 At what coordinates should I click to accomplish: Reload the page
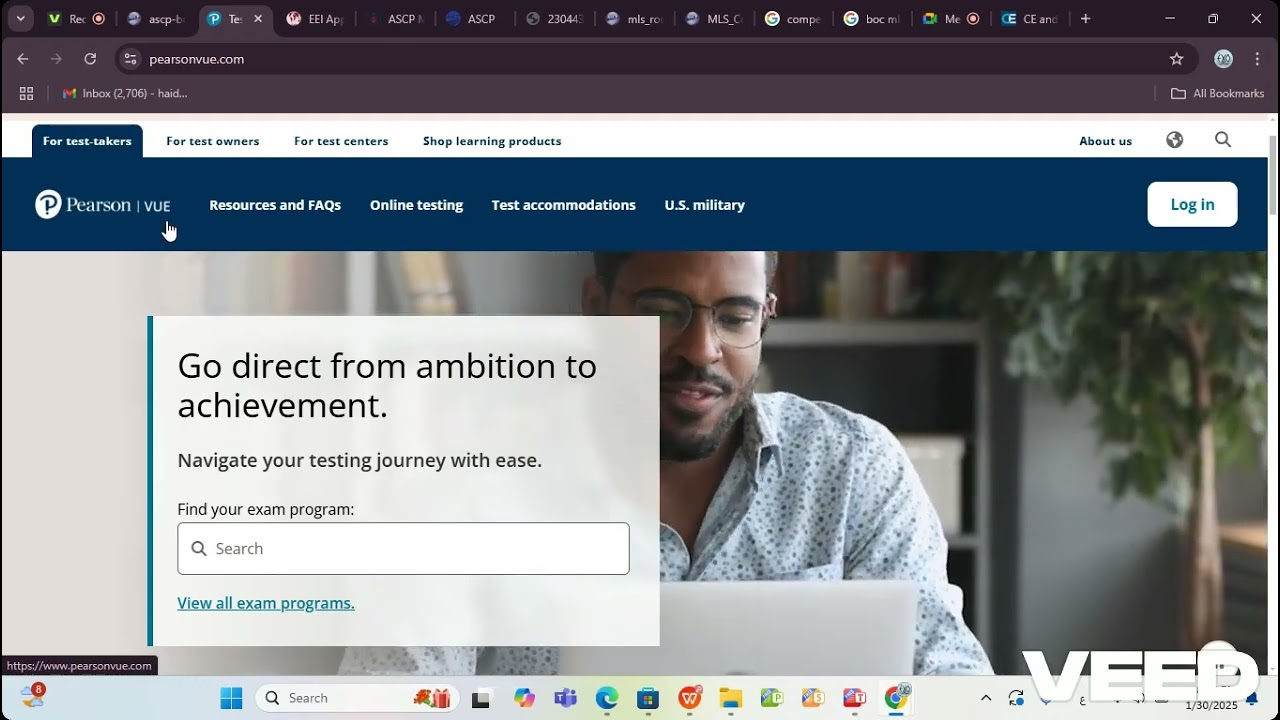(x=90, y=59)
